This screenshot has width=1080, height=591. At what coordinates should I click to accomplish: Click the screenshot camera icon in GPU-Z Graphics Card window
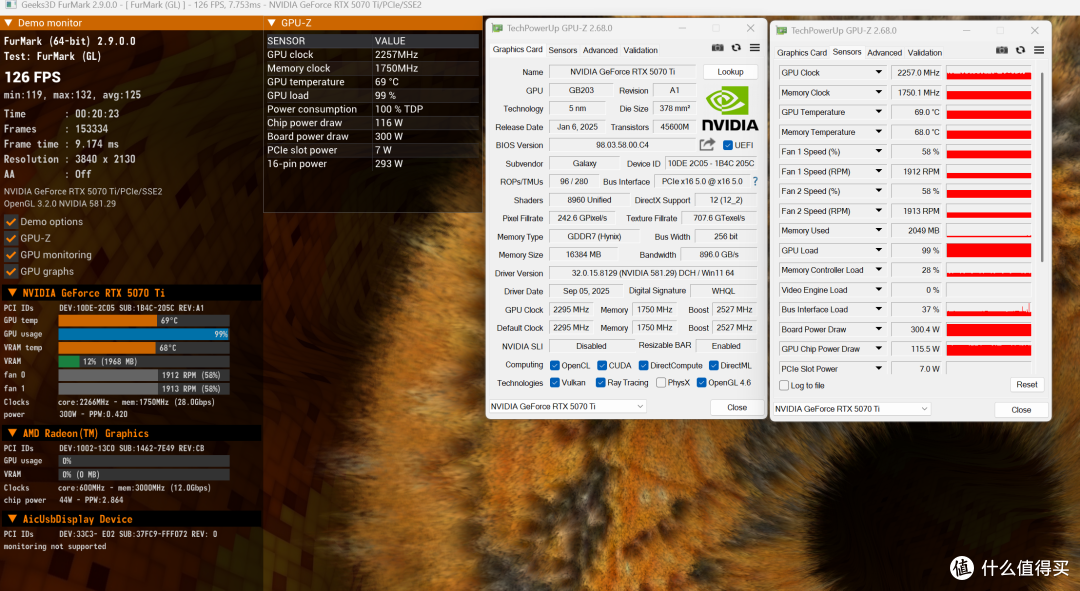718,48
